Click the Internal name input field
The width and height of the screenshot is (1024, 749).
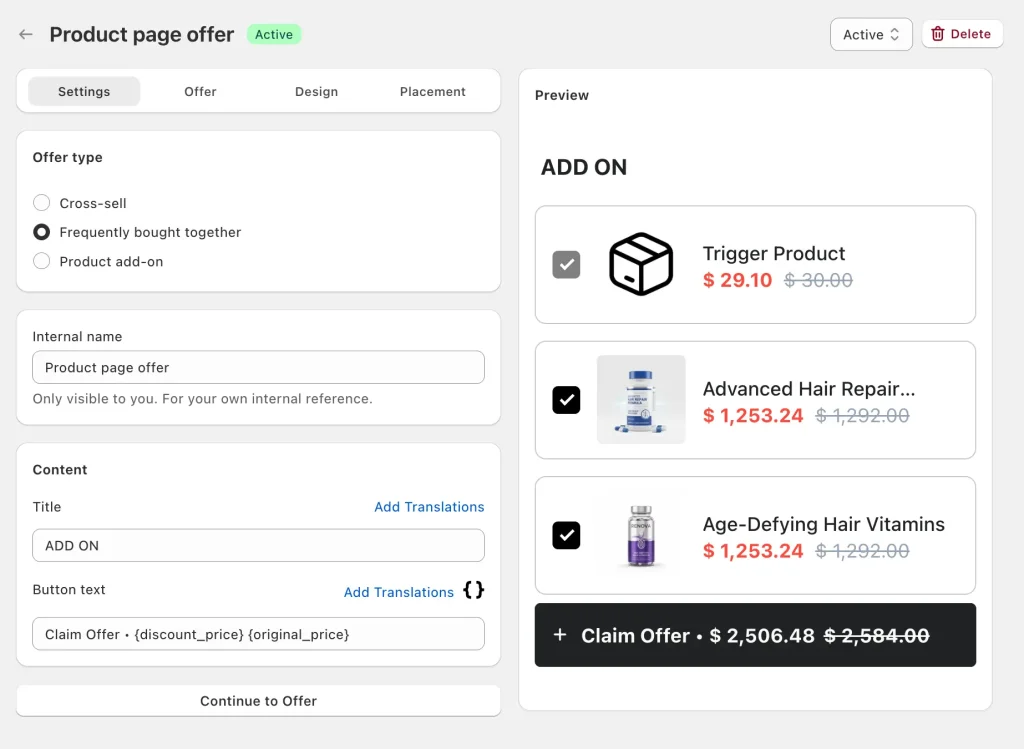[x=258, y=367]
